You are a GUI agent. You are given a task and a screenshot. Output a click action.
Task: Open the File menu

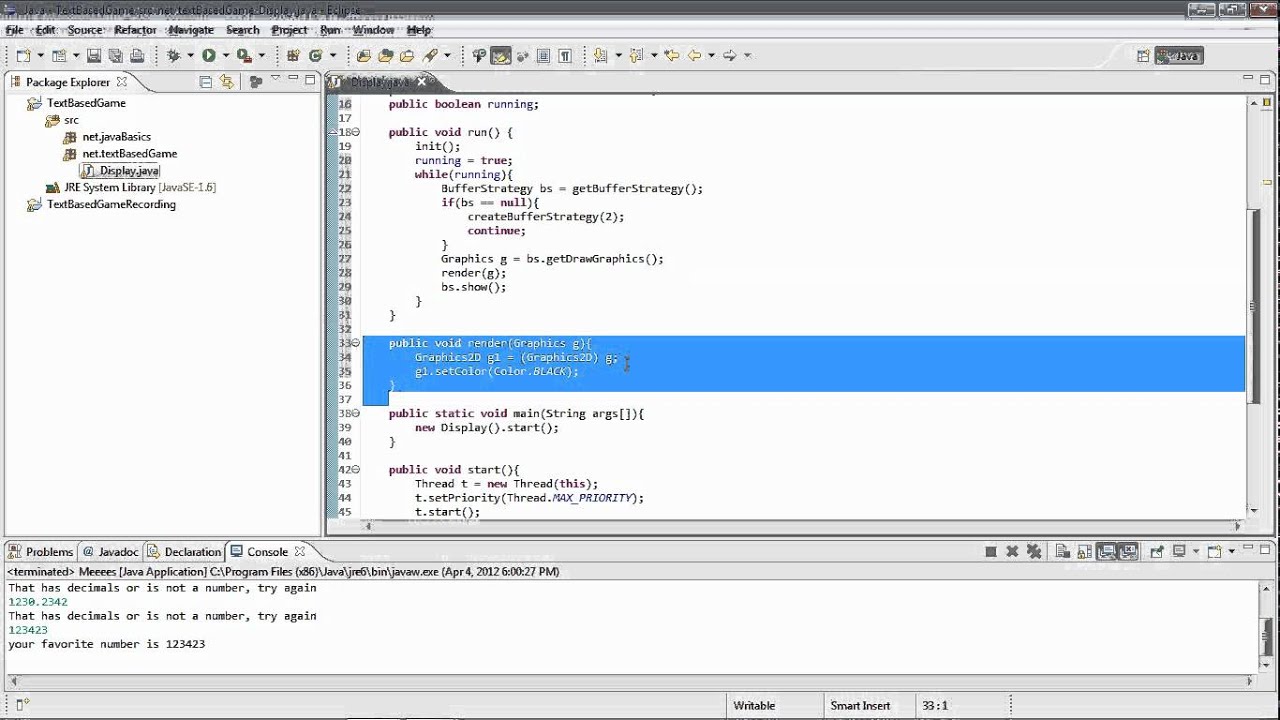(x=14, y=30)
